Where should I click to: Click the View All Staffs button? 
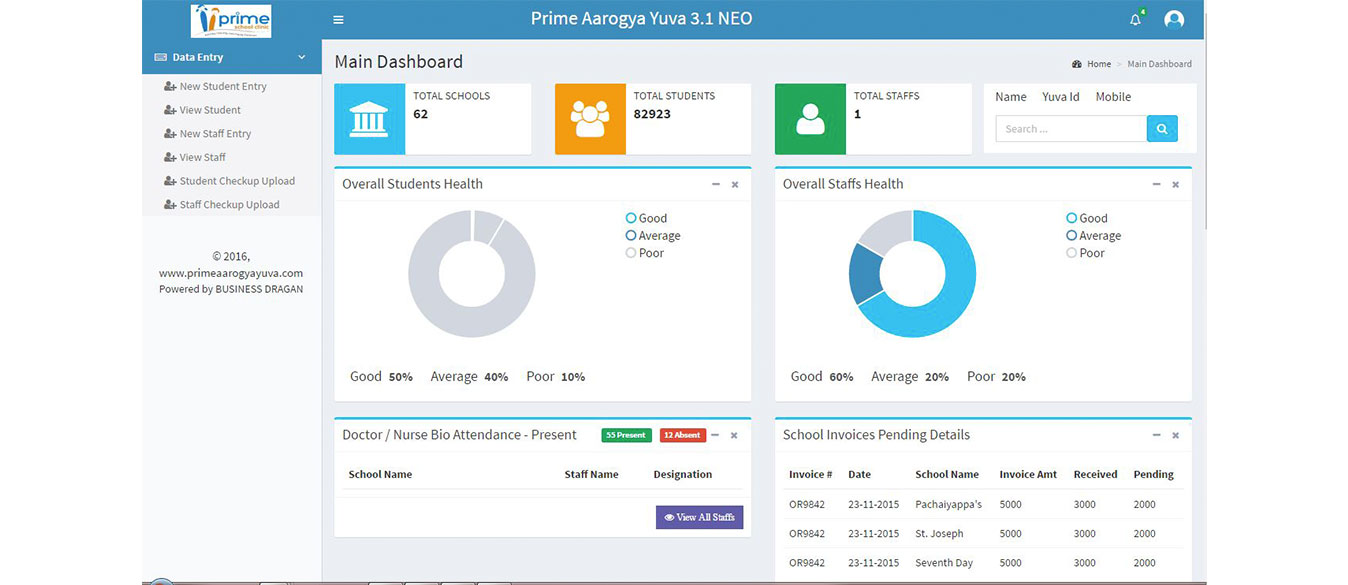[x=699, y=517]
